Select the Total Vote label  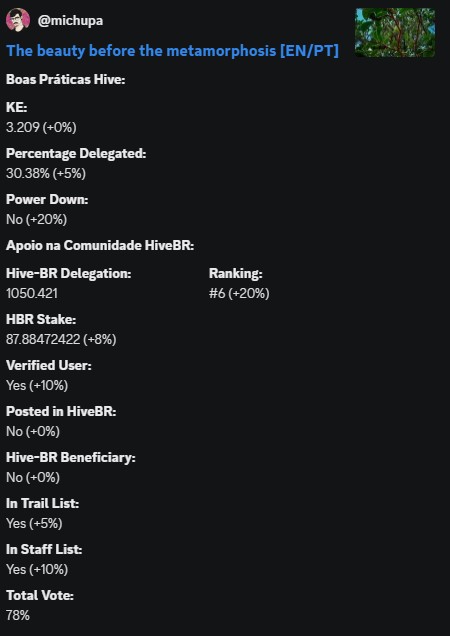click(40, 595)
